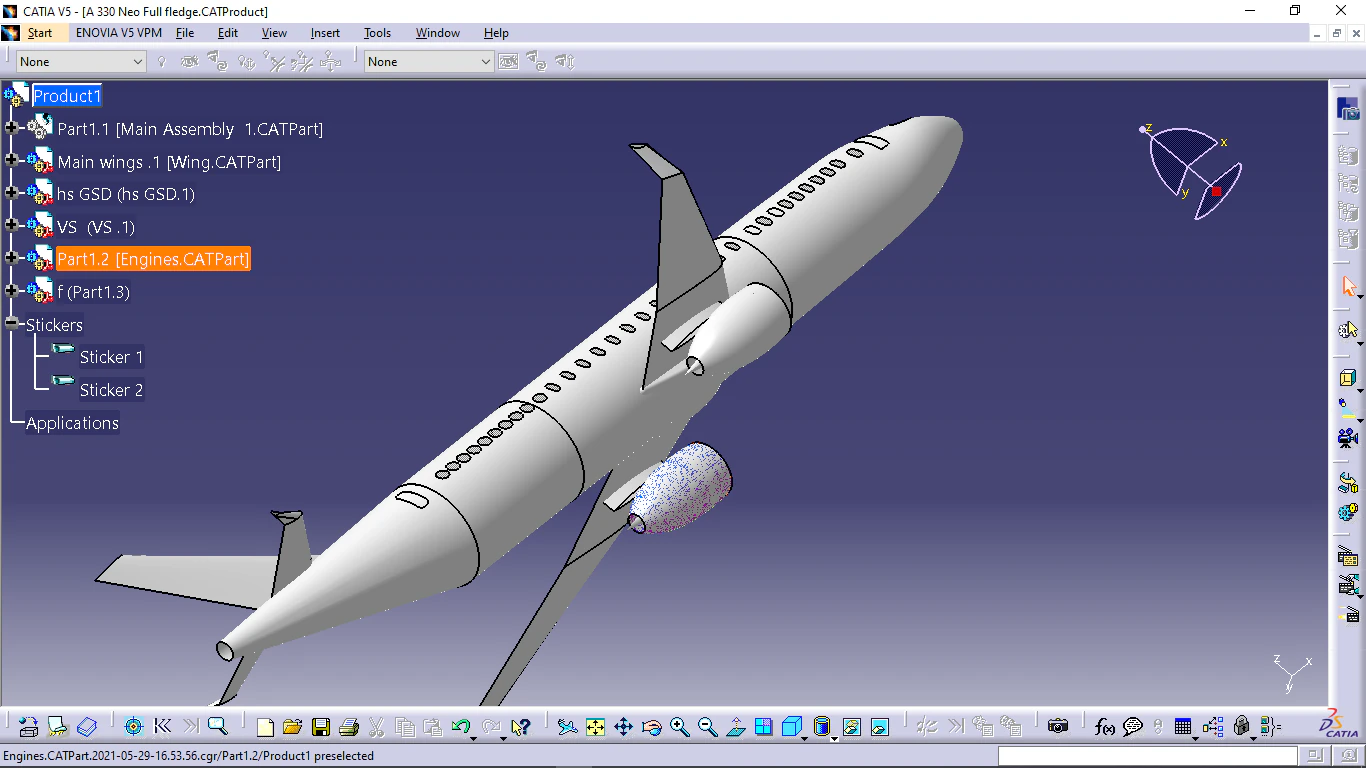Image resolution: width=1366 pixels, height=768 pixels.
Task: Open the Help menu
Action: coord(496,33)
